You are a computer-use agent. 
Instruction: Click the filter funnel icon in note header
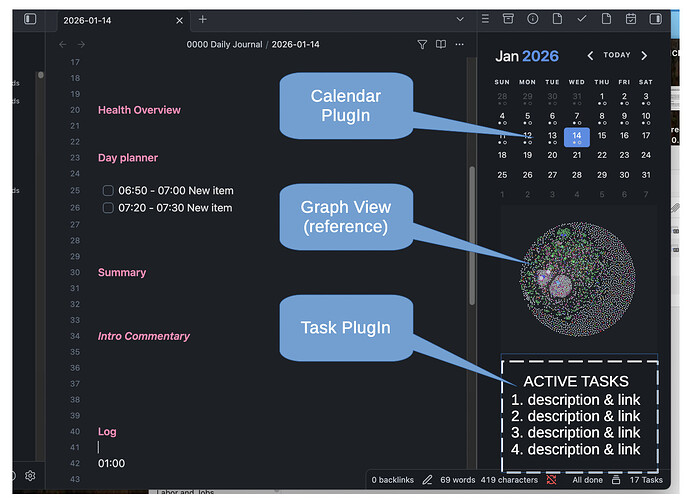tap(422, 44)
